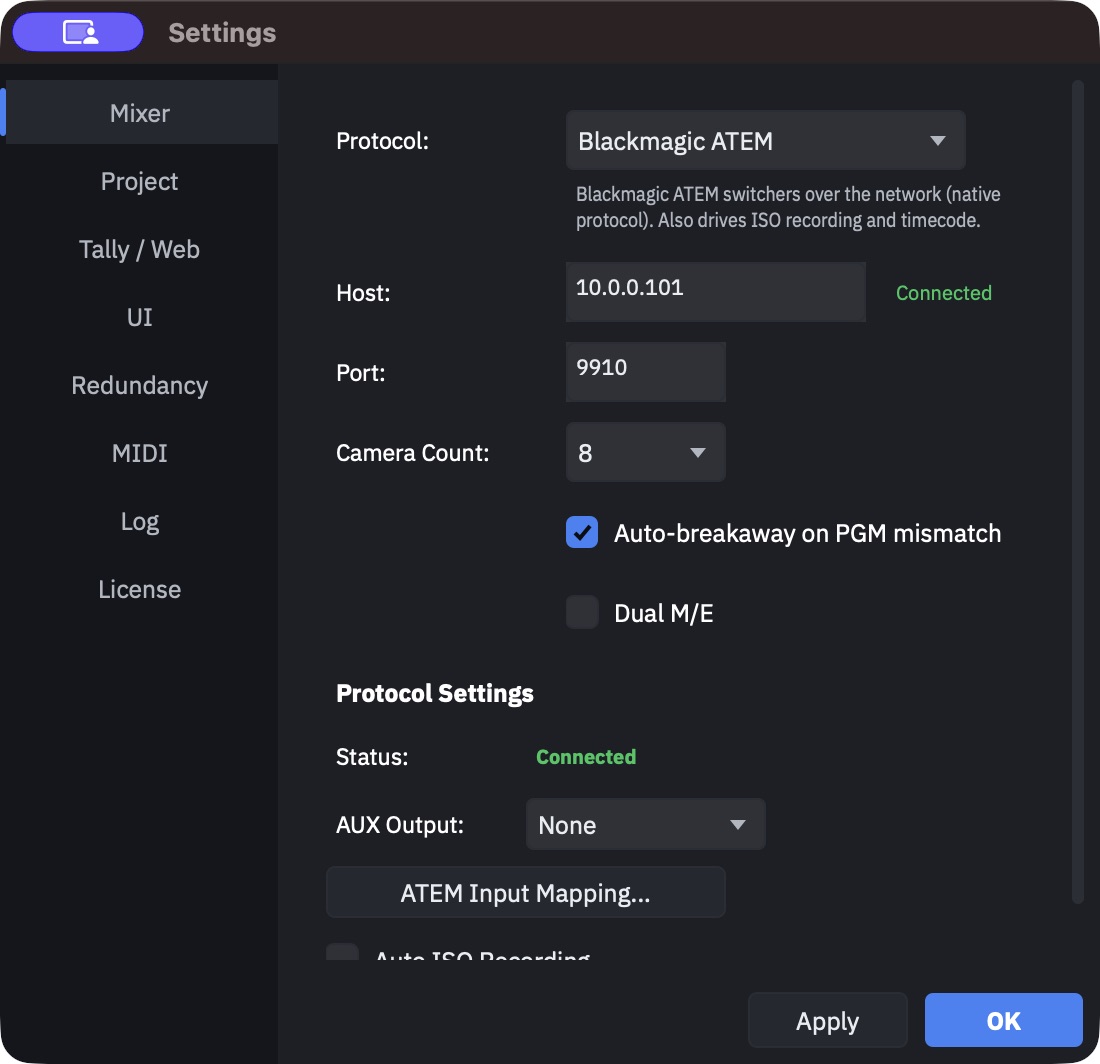The height and width of the screenshot is (1064, 1100).
Task: Click the Blackmagic ATEM protocol description text
Action: 788,207
